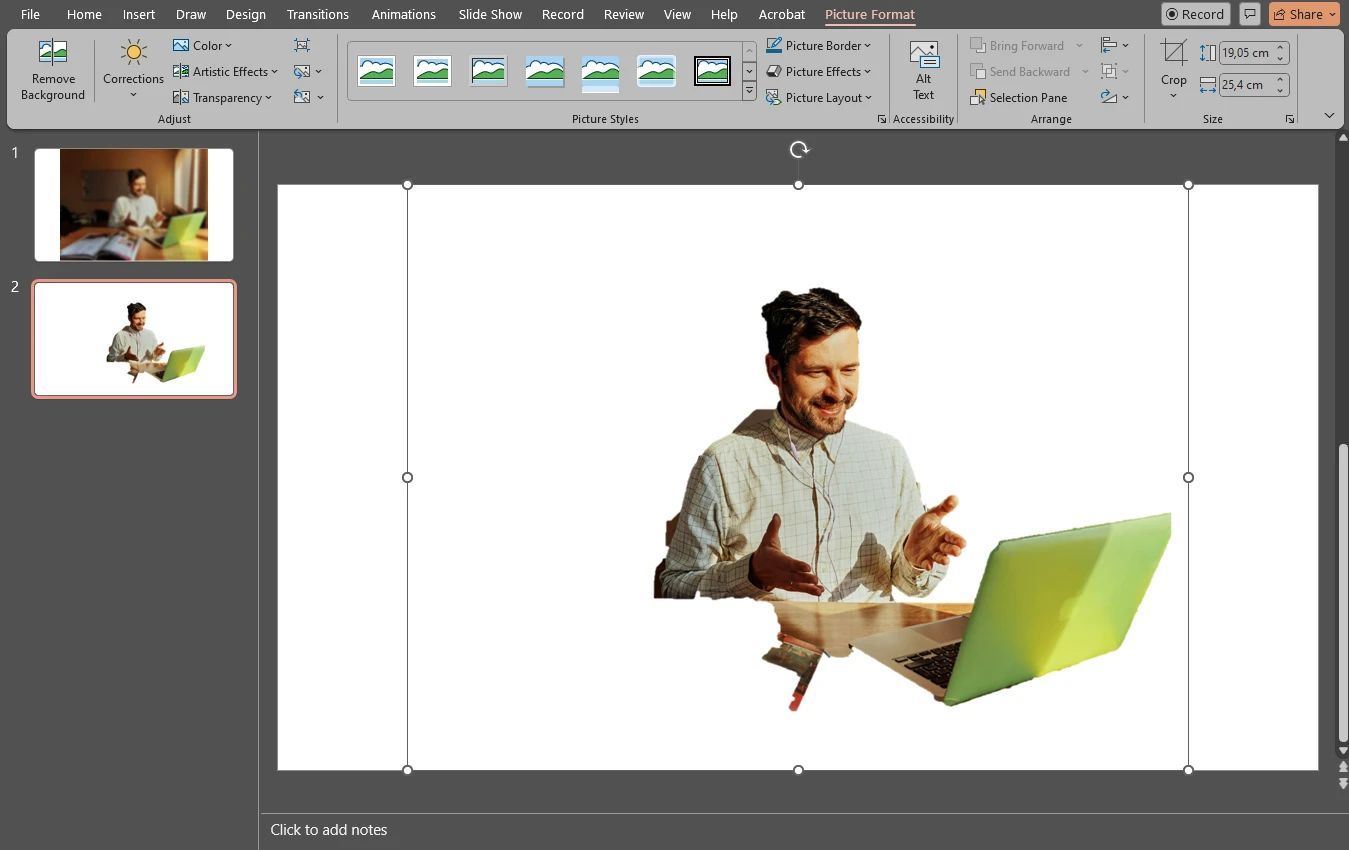Apply the first picture style thumbnail

tap(376, 71)
